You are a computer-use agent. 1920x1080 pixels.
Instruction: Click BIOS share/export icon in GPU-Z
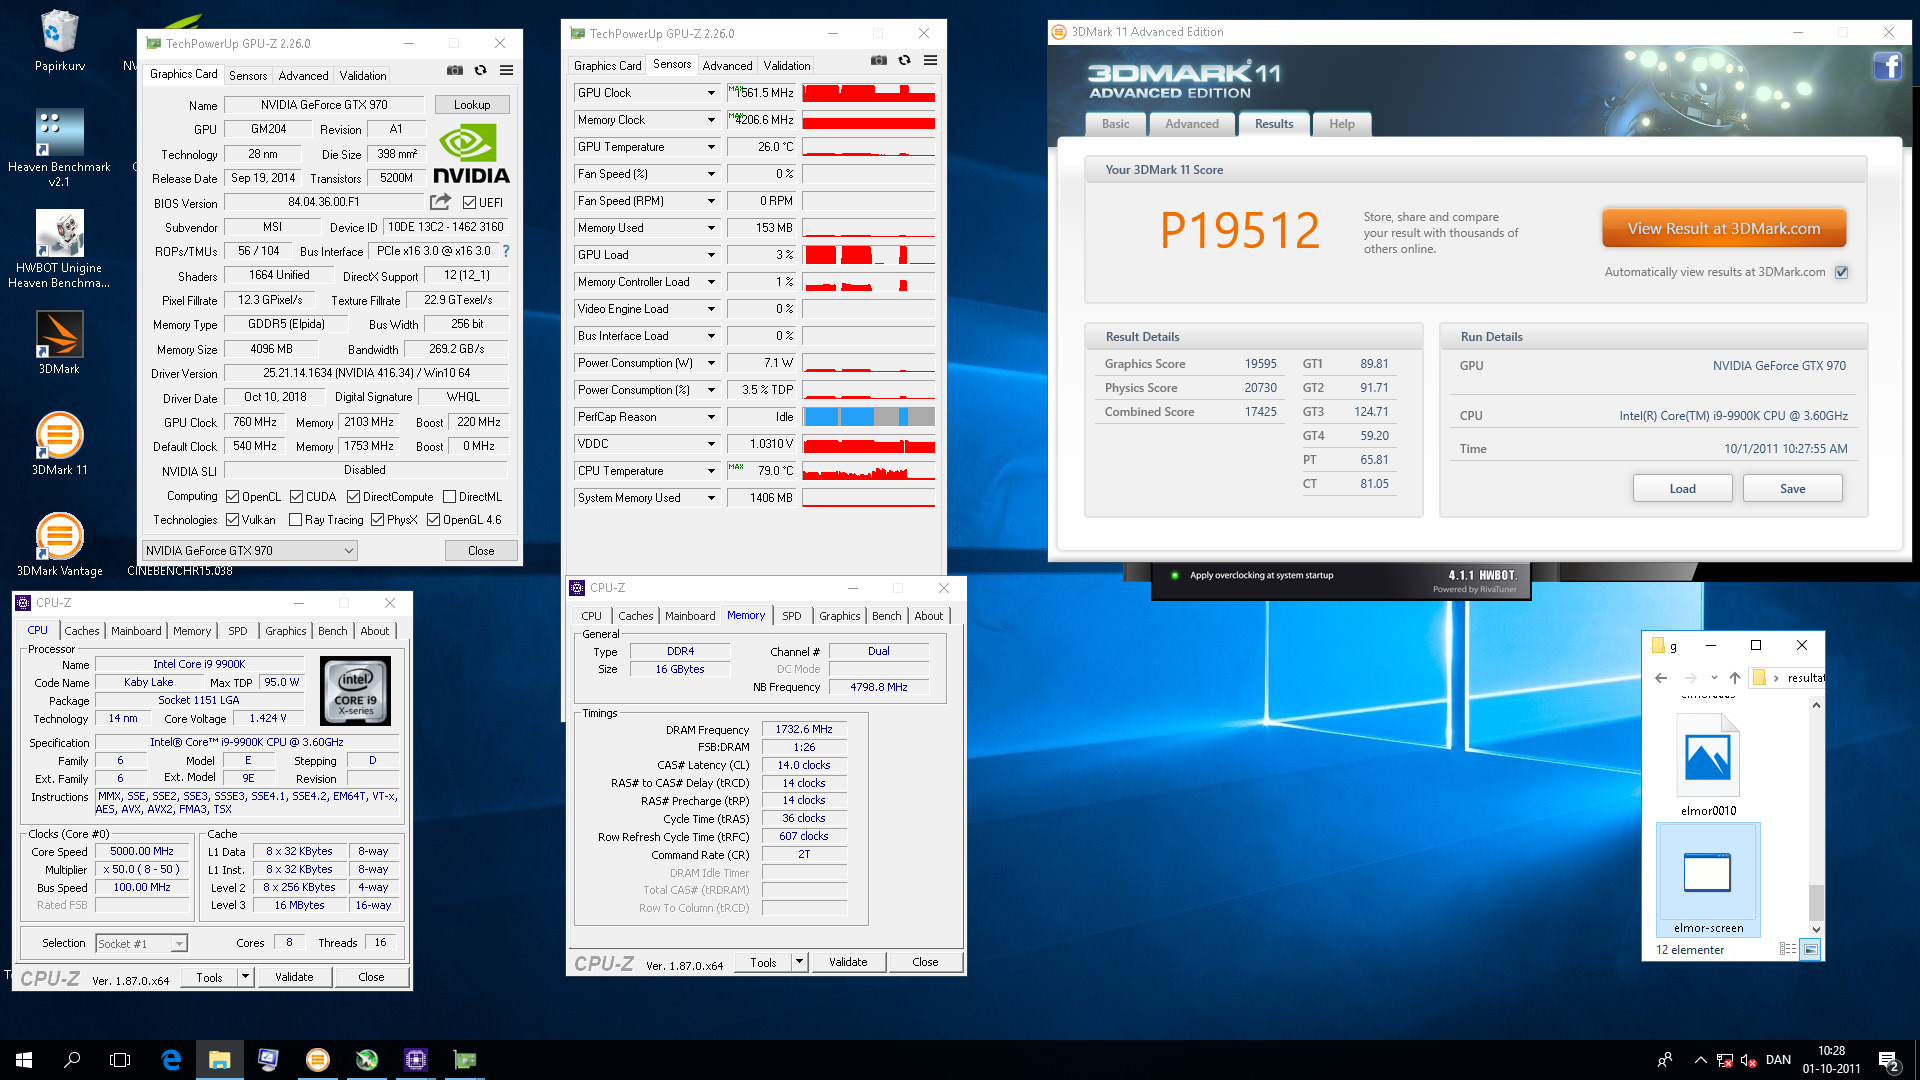point(440,202)
